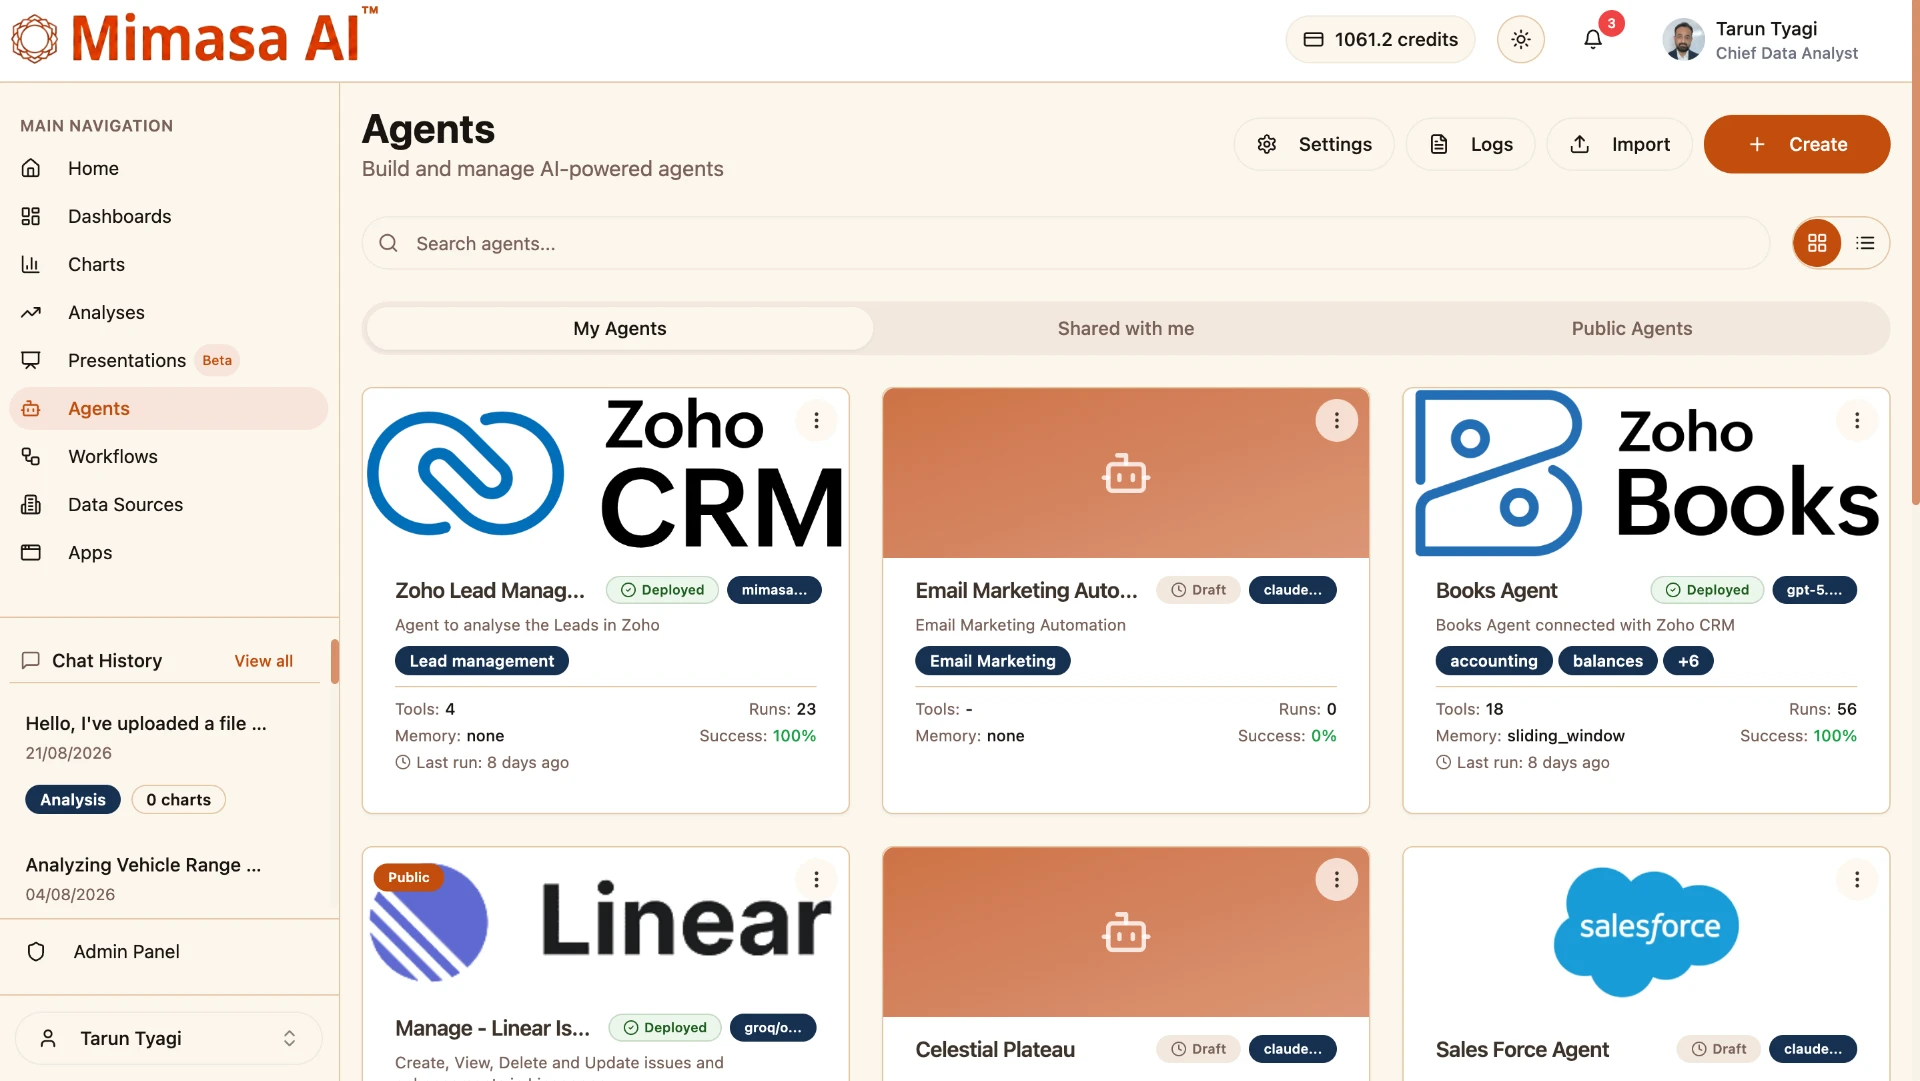The image size is (1920, 1081).
Task: Click the Apps window icon
Action: (x=31, y=552)
